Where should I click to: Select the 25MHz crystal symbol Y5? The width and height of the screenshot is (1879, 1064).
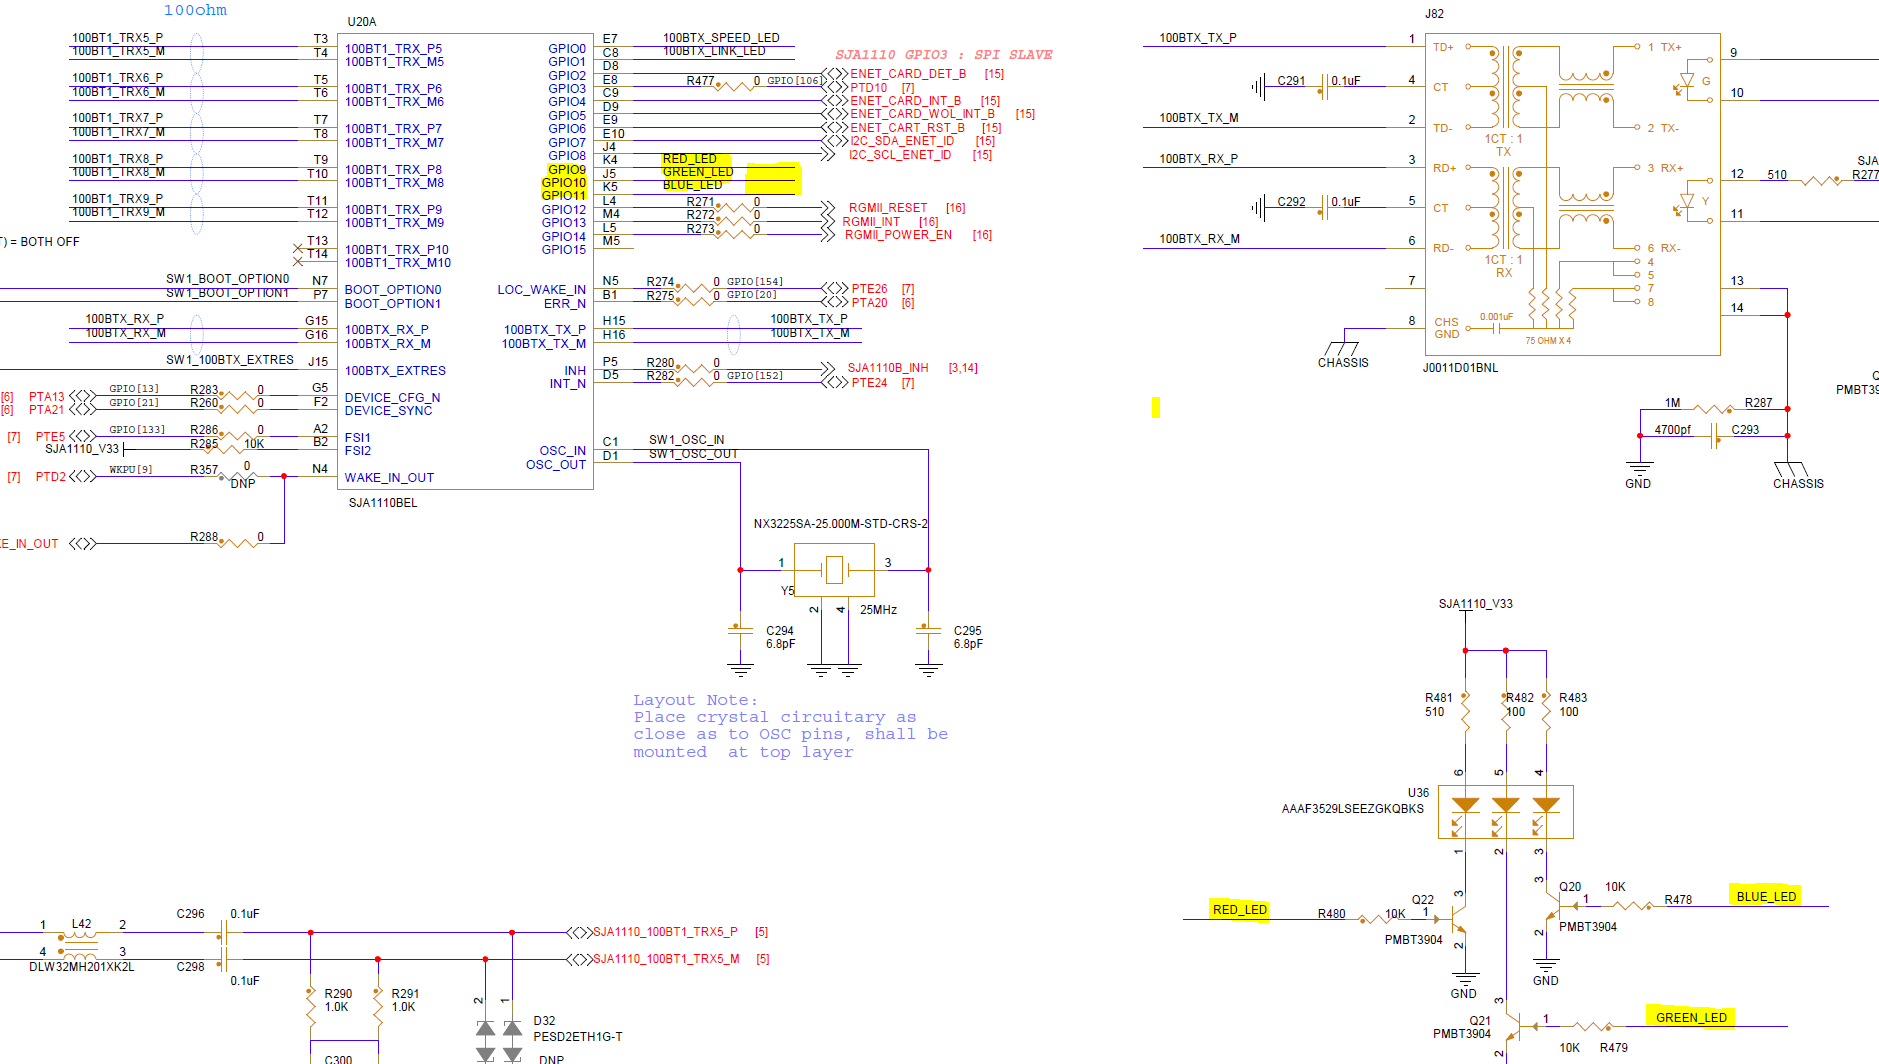(x=833, y=570)
